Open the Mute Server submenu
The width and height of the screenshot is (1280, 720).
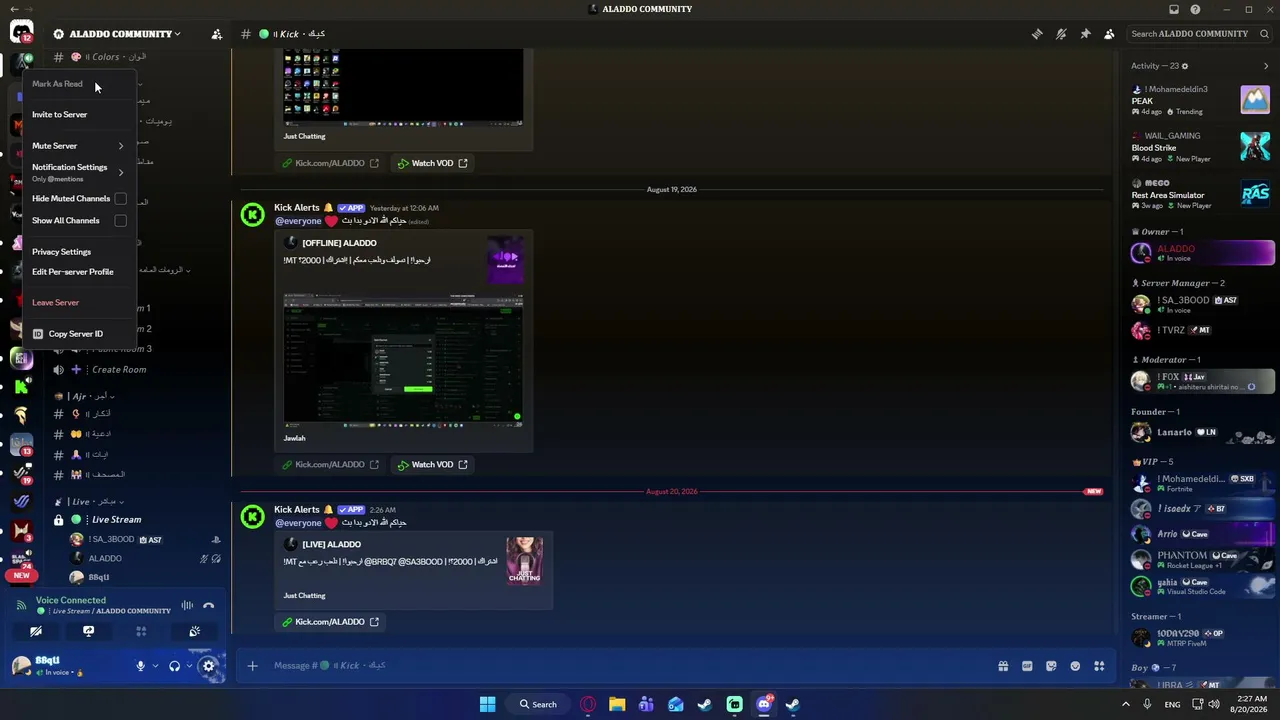[x=78, y=146]
